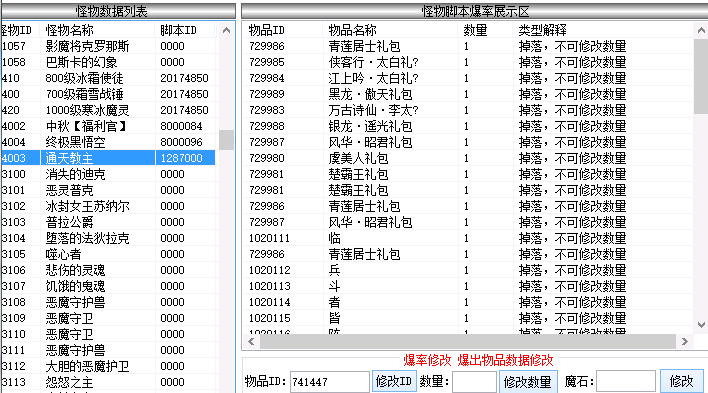
Task: Select monster row 消失的迪克
Action: coord(108,174)
